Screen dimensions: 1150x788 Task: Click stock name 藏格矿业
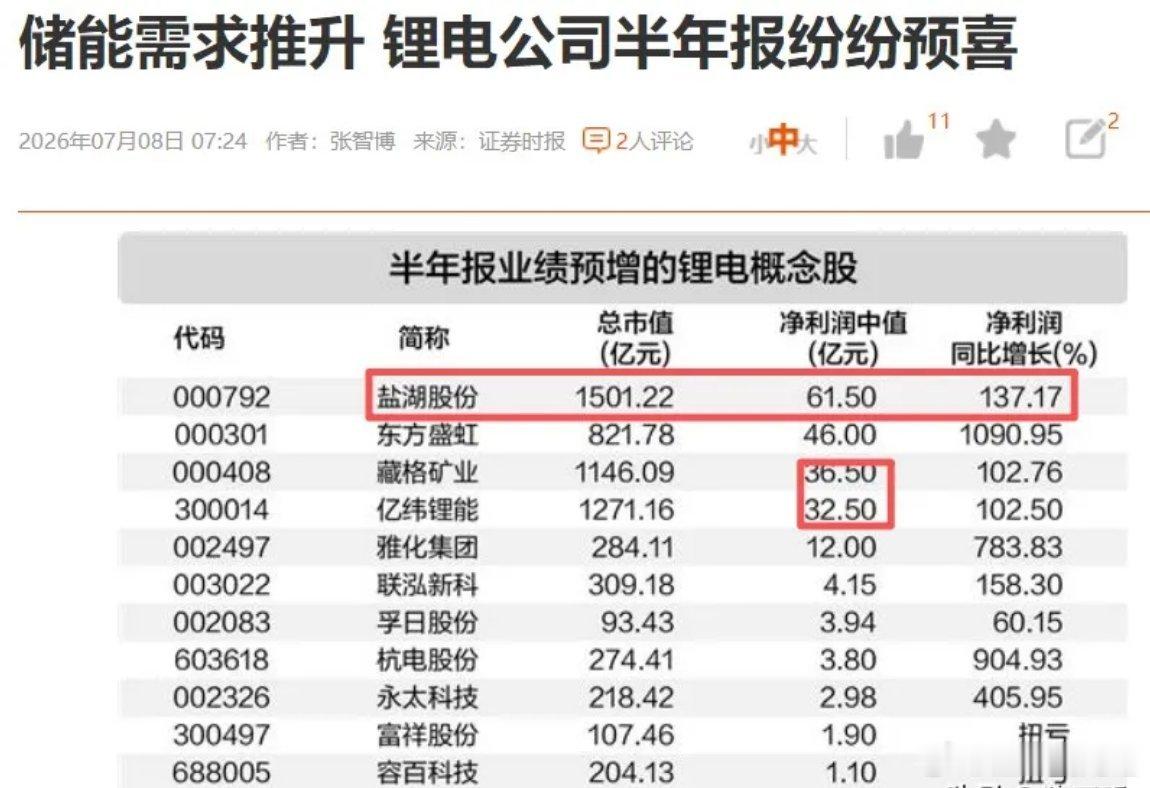click(x=428, y=473)
